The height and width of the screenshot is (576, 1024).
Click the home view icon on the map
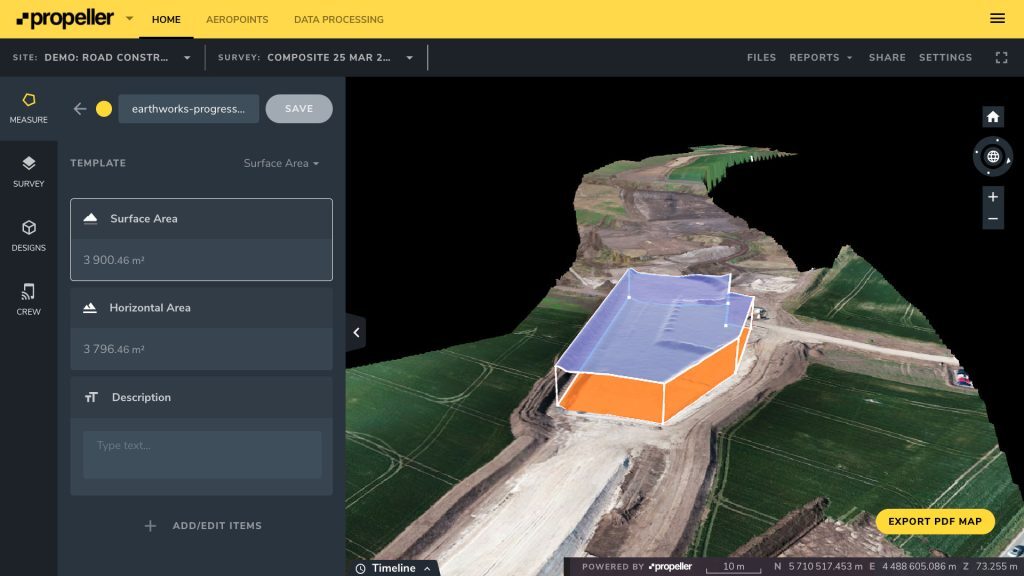(x=993, y=117)
